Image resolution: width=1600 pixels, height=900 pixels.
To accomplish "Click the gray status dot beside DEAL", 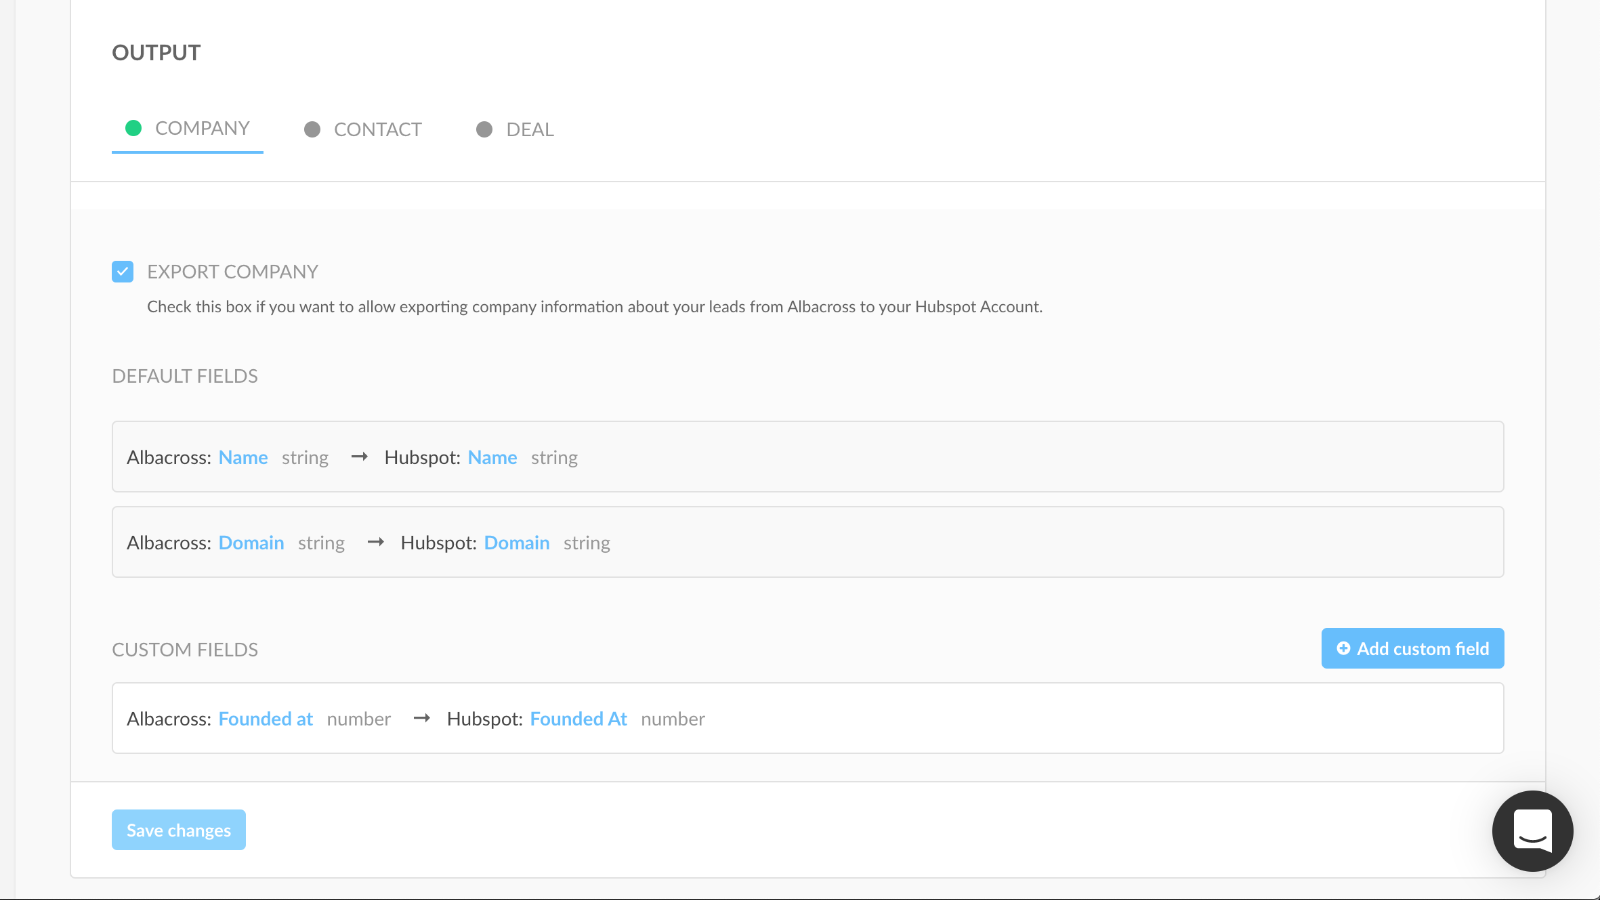I will [484, 130].
